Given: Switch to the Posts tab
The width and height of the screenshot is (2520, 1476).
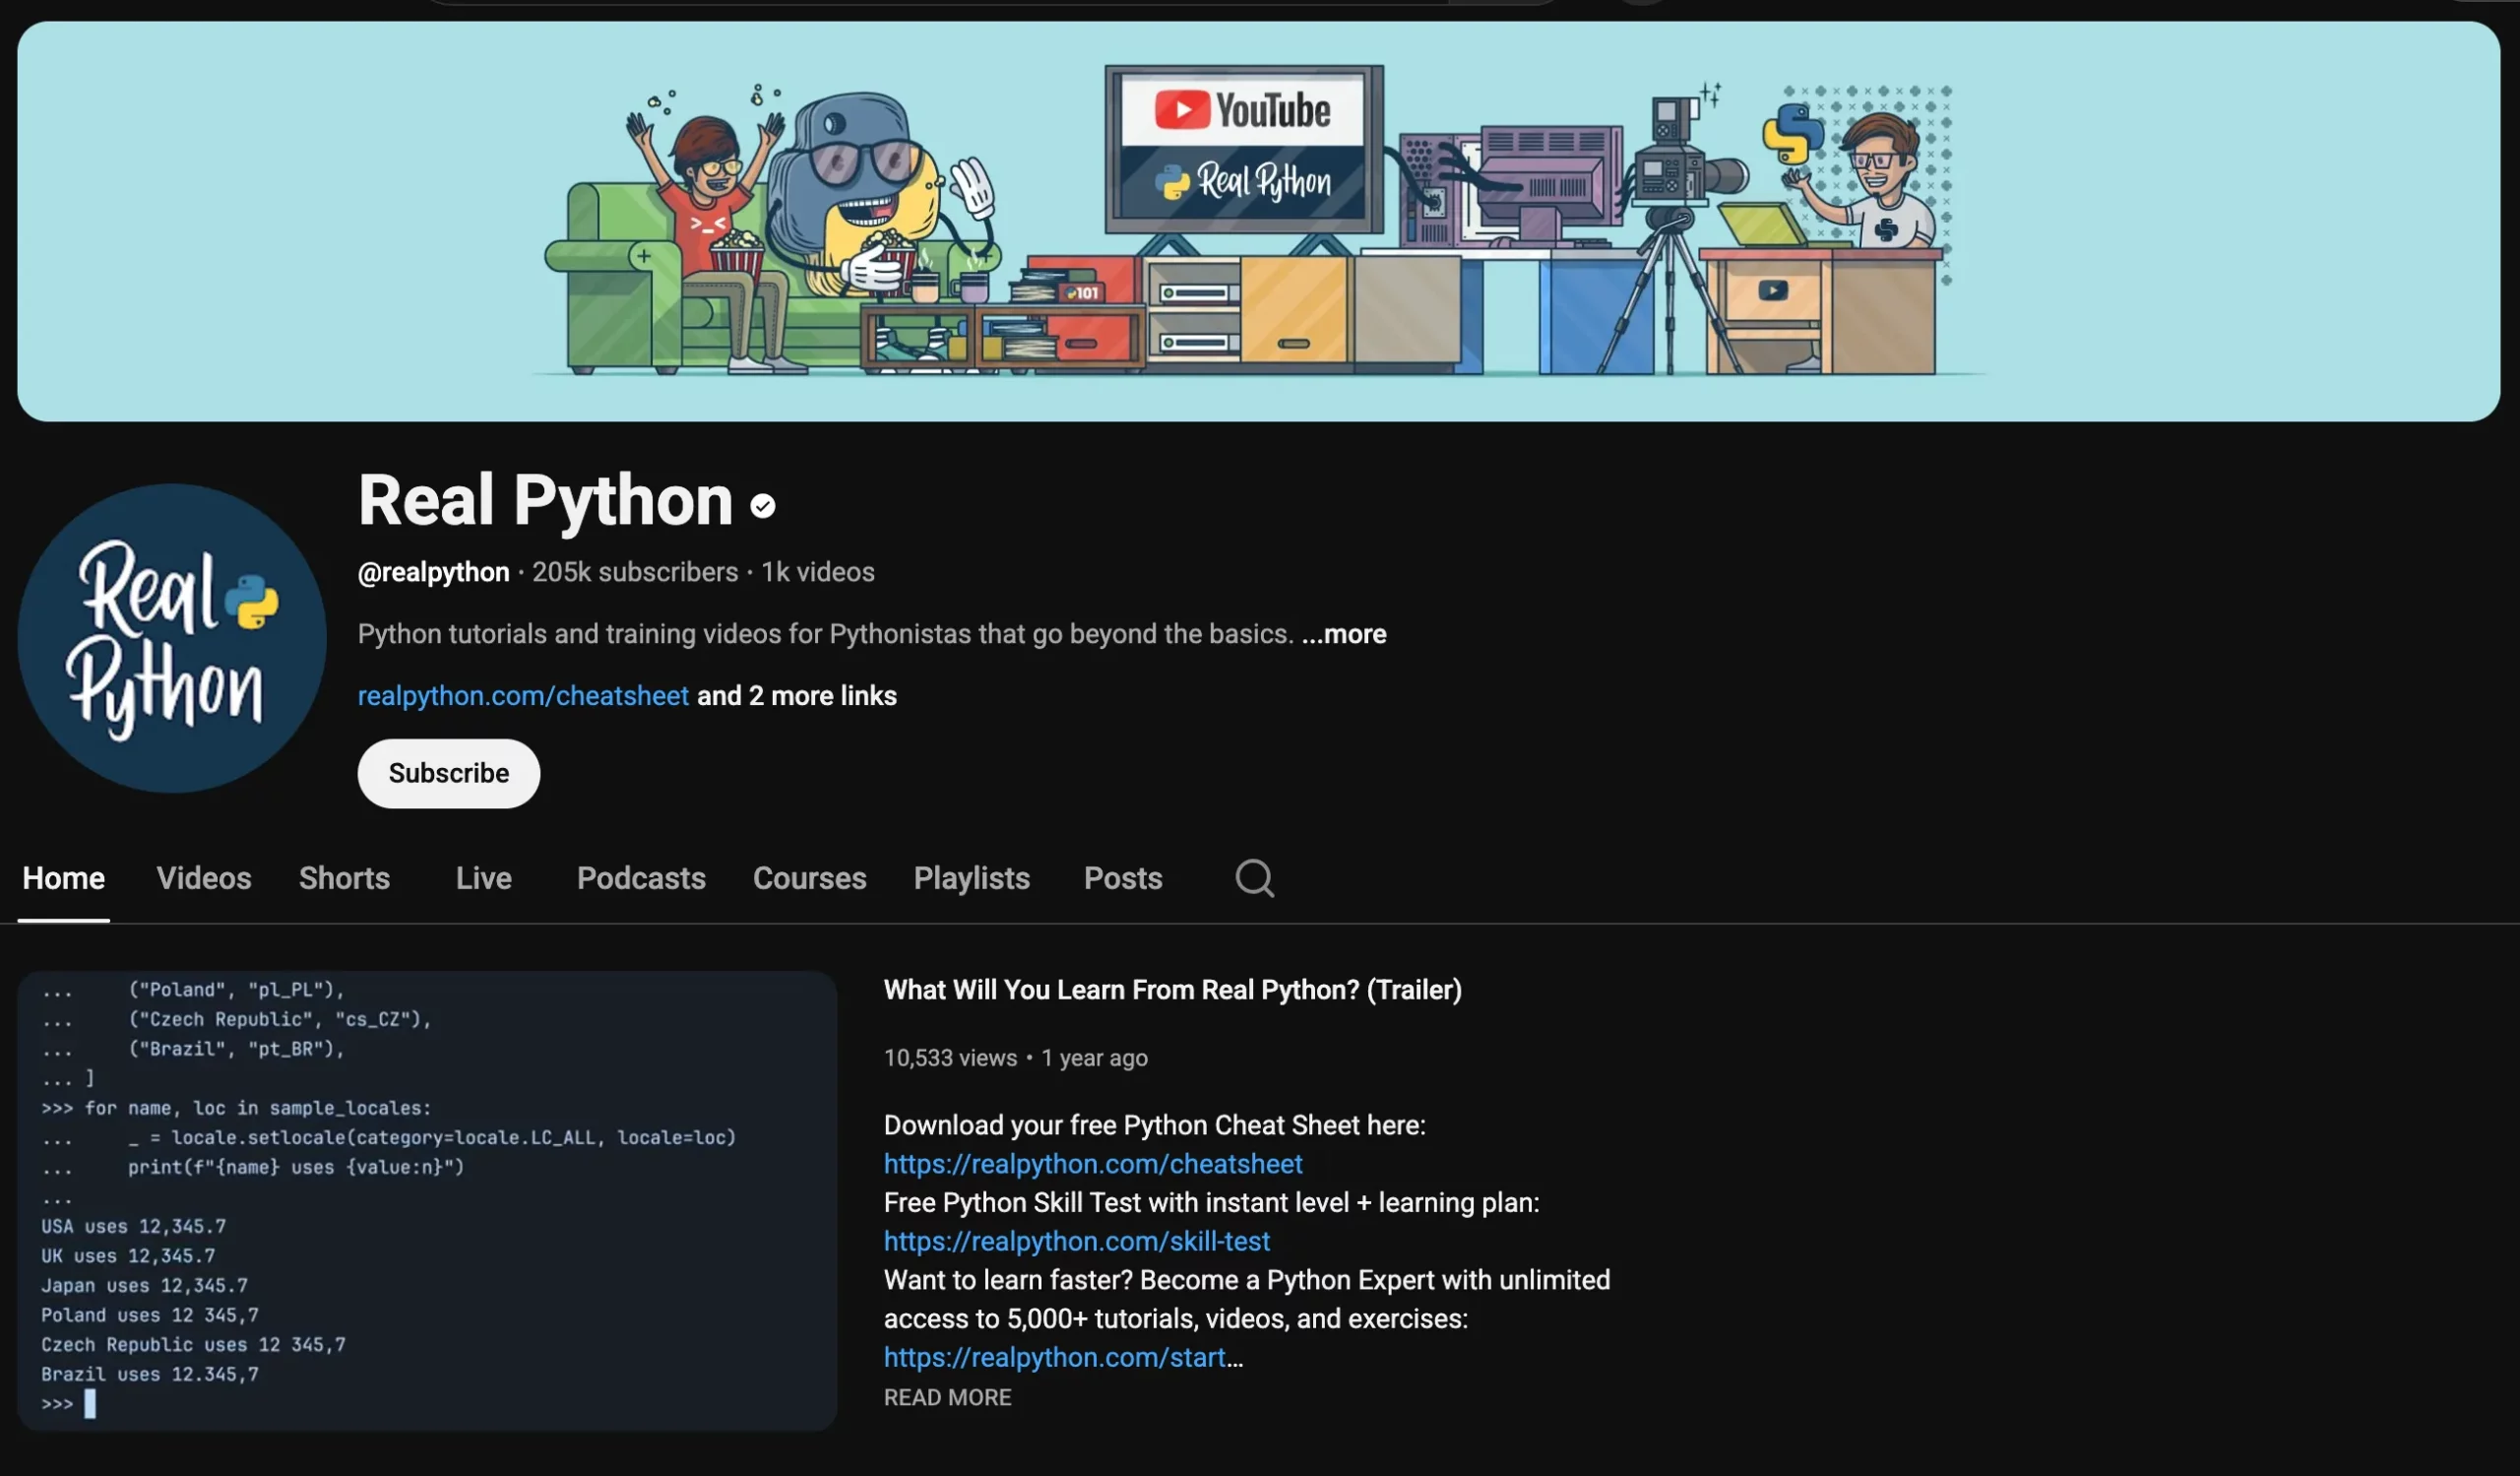Looking at the screenshot, I should (x=1123, y=878).
